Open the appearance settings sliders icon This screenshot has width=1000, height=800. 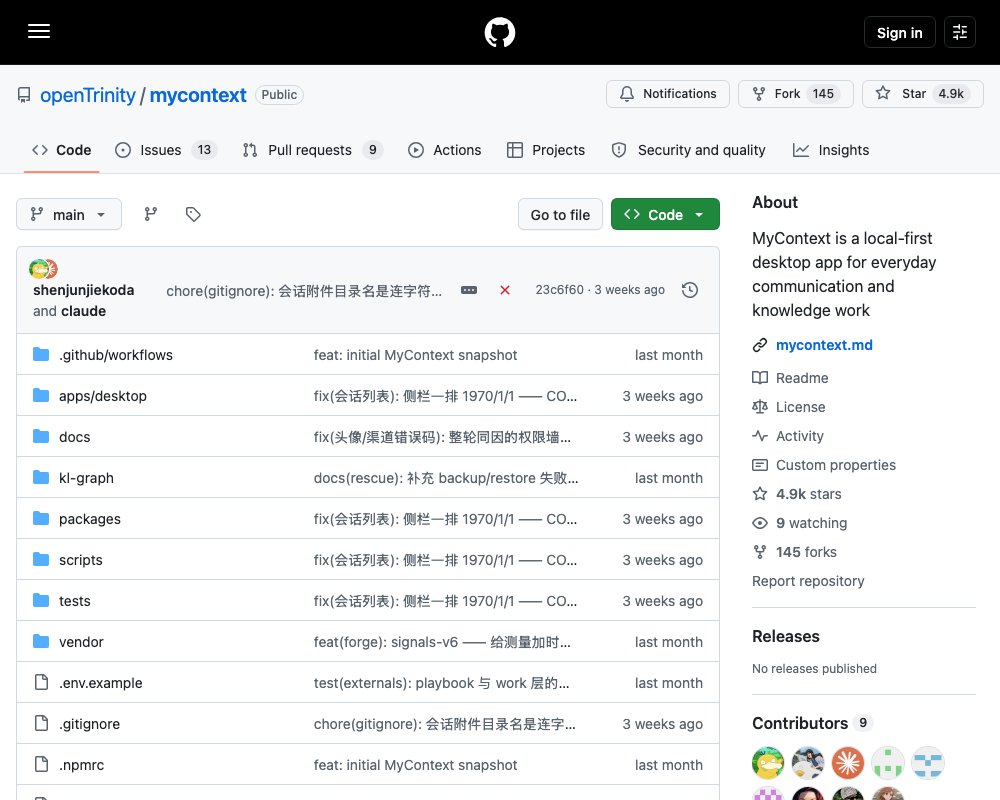960,32
